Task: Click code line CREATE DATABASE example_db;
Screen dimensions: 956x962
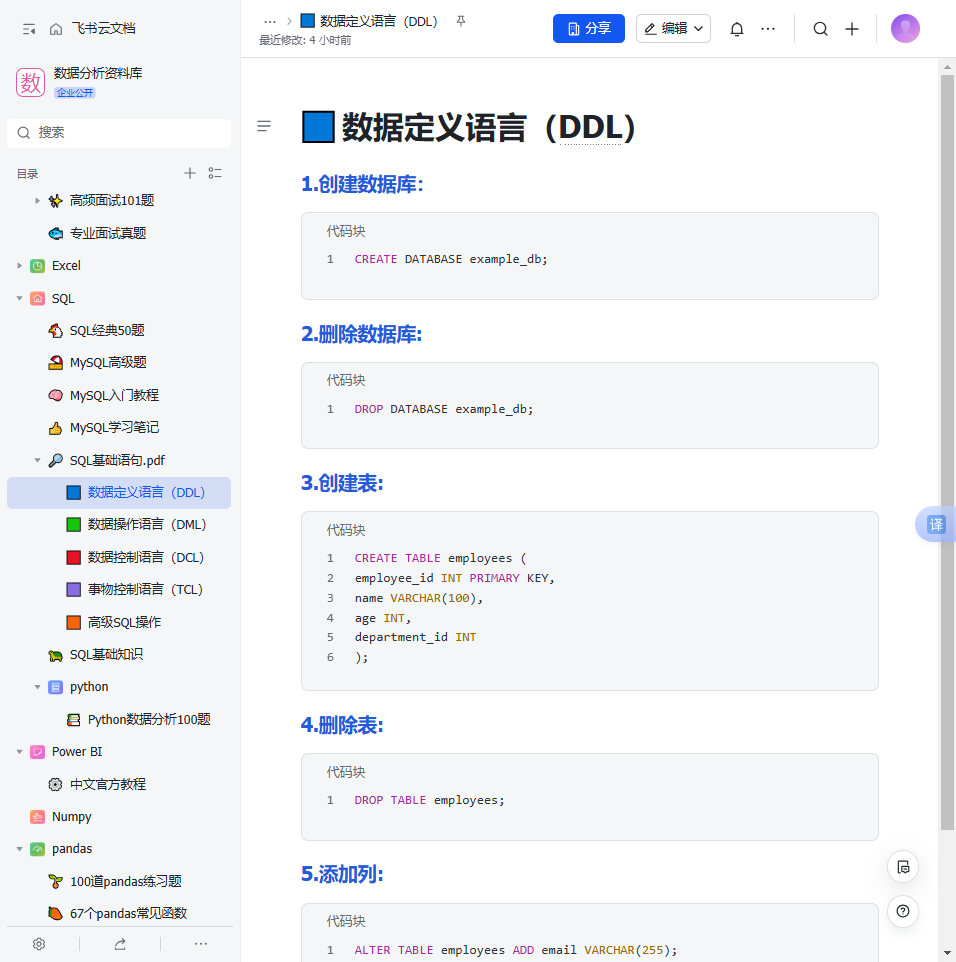Action: click(x=451, y=260)
